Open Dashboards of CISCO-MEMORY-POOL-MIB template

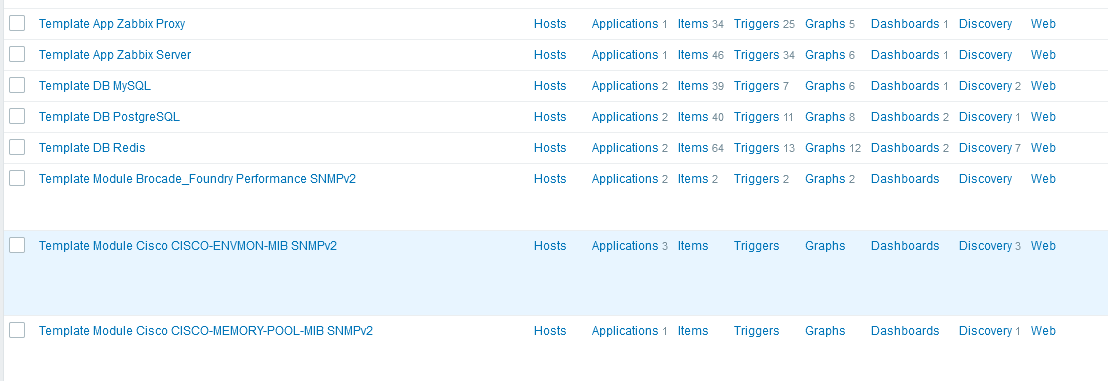click(905, 331)
